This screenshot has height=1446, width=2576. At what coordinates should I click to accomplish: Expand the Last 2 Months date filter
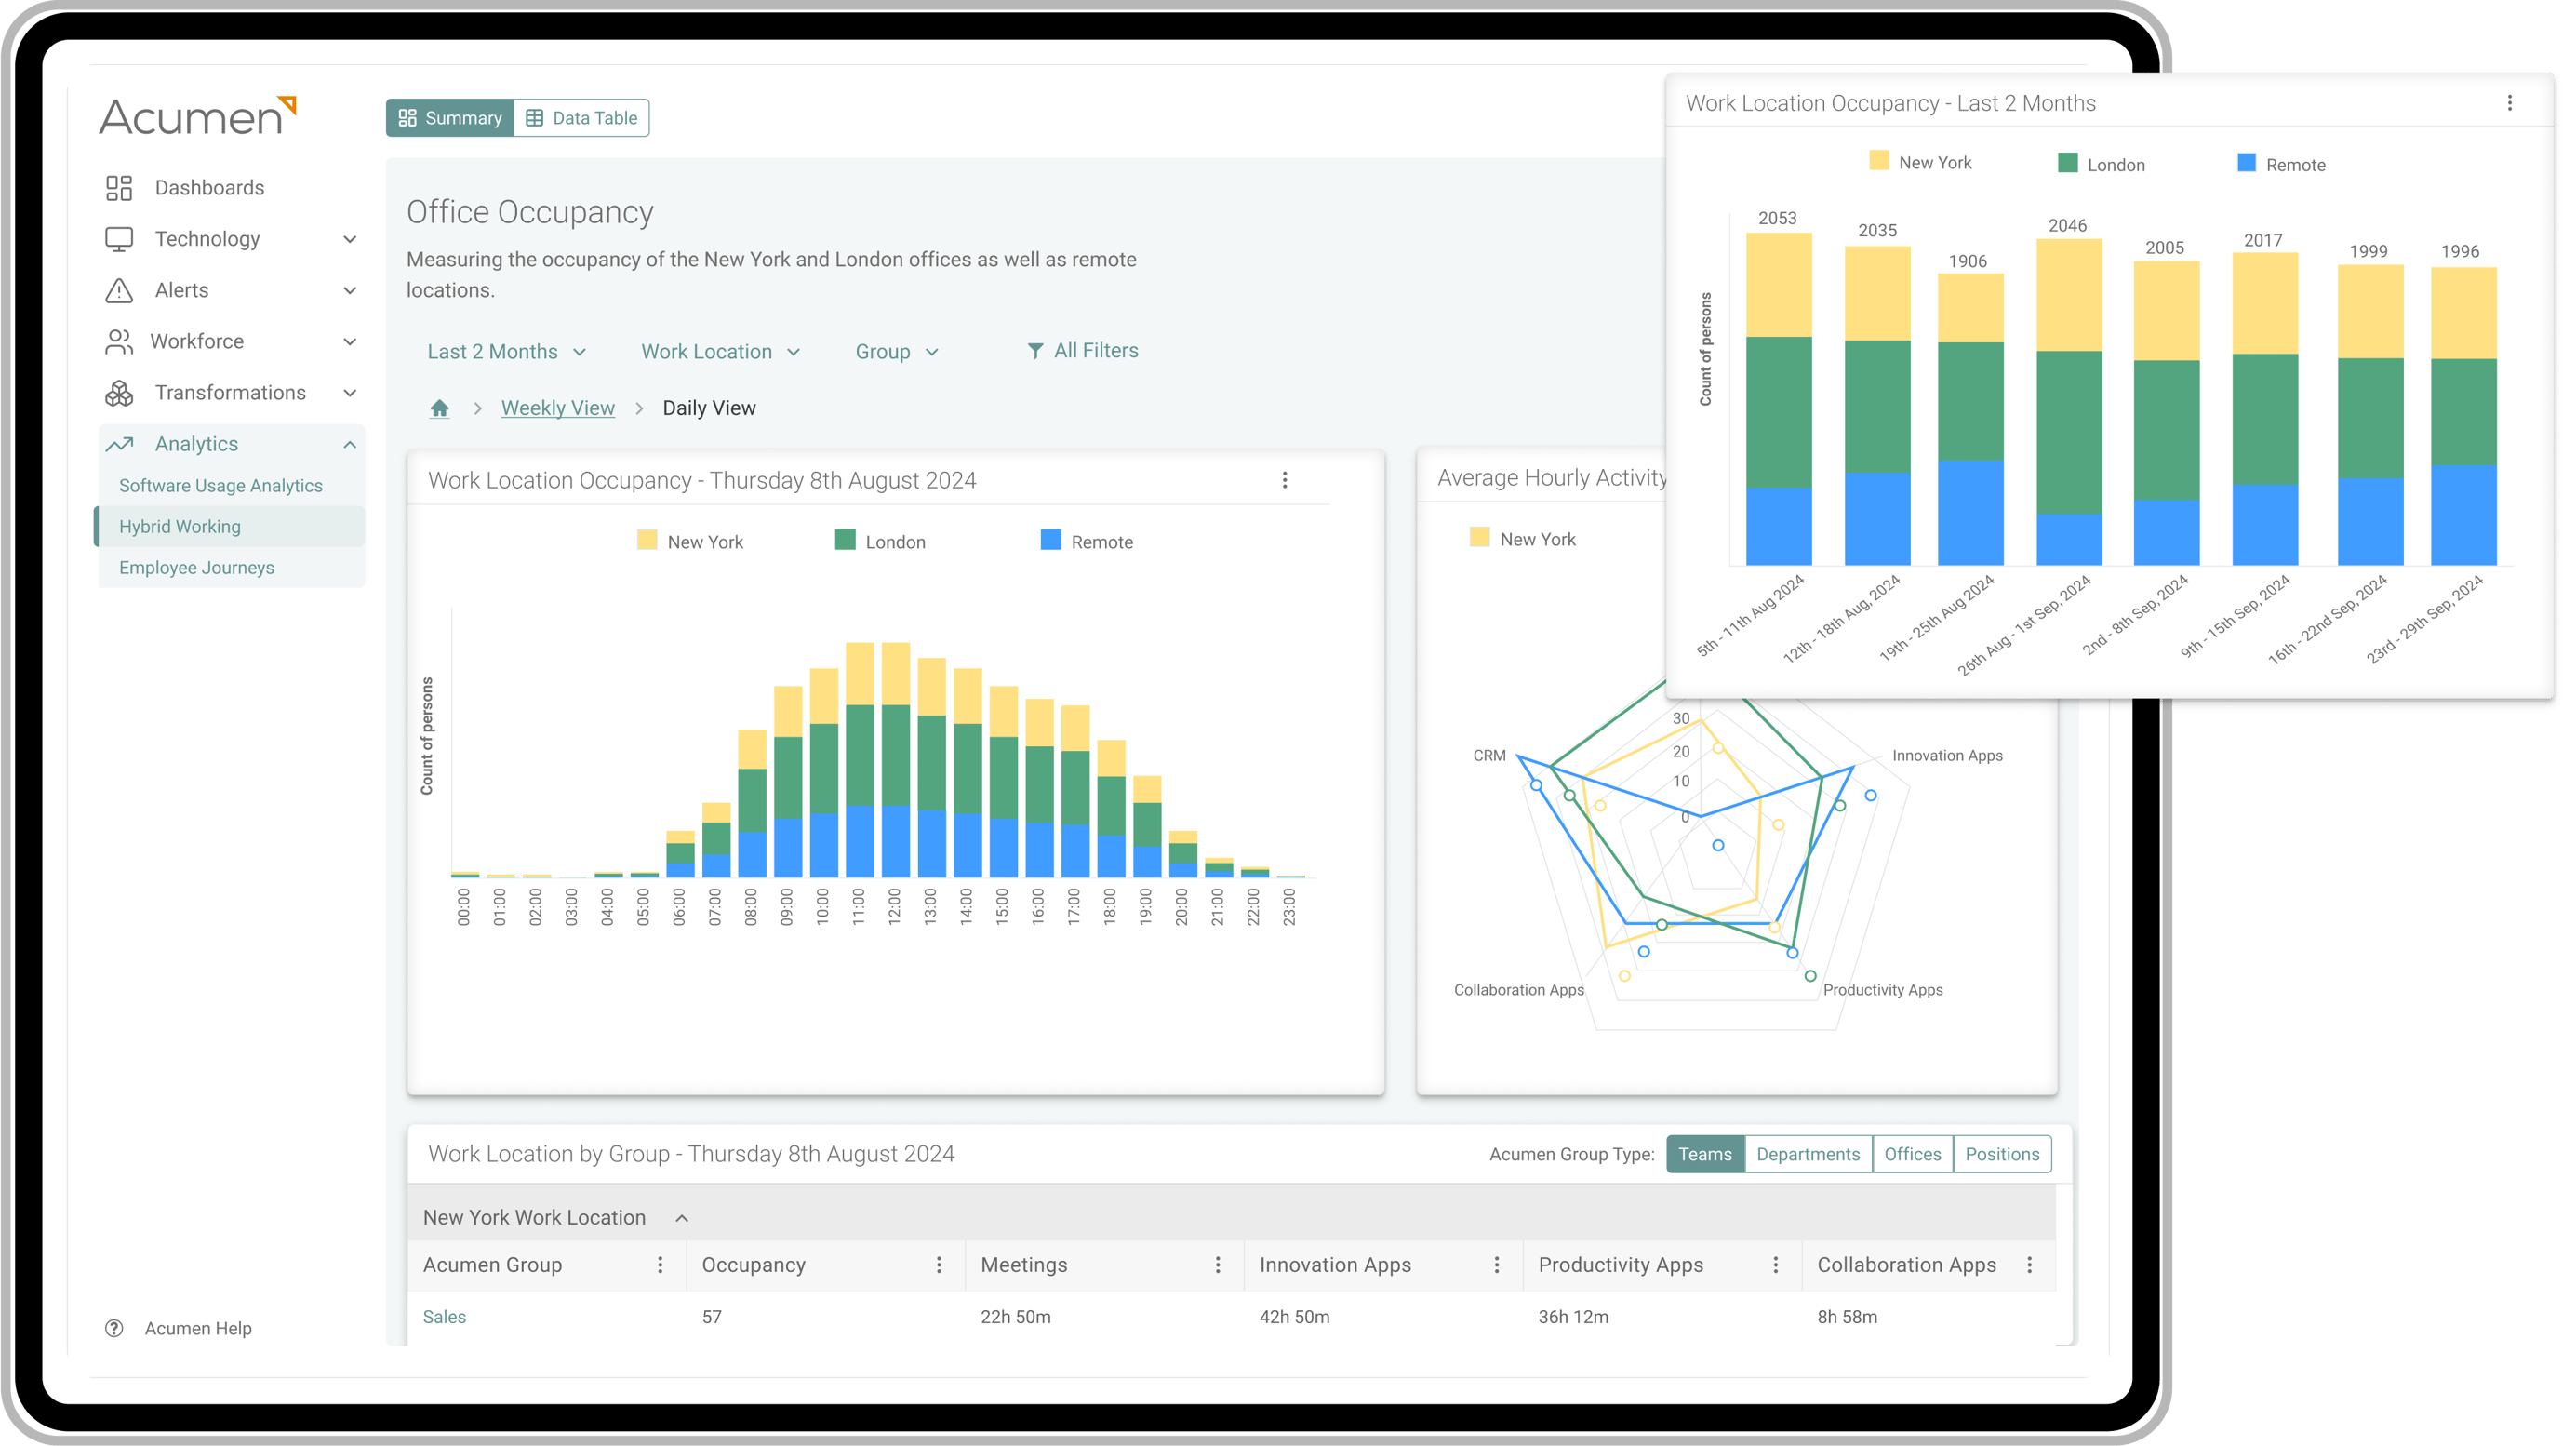pos(504,351)
